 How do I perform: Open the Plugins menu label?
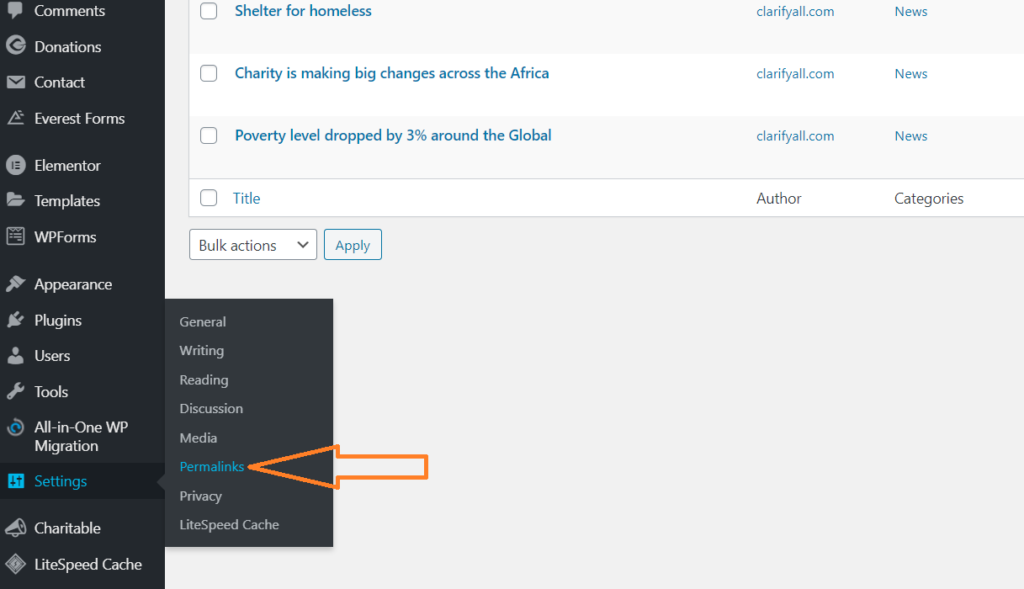tap(57, 321)
